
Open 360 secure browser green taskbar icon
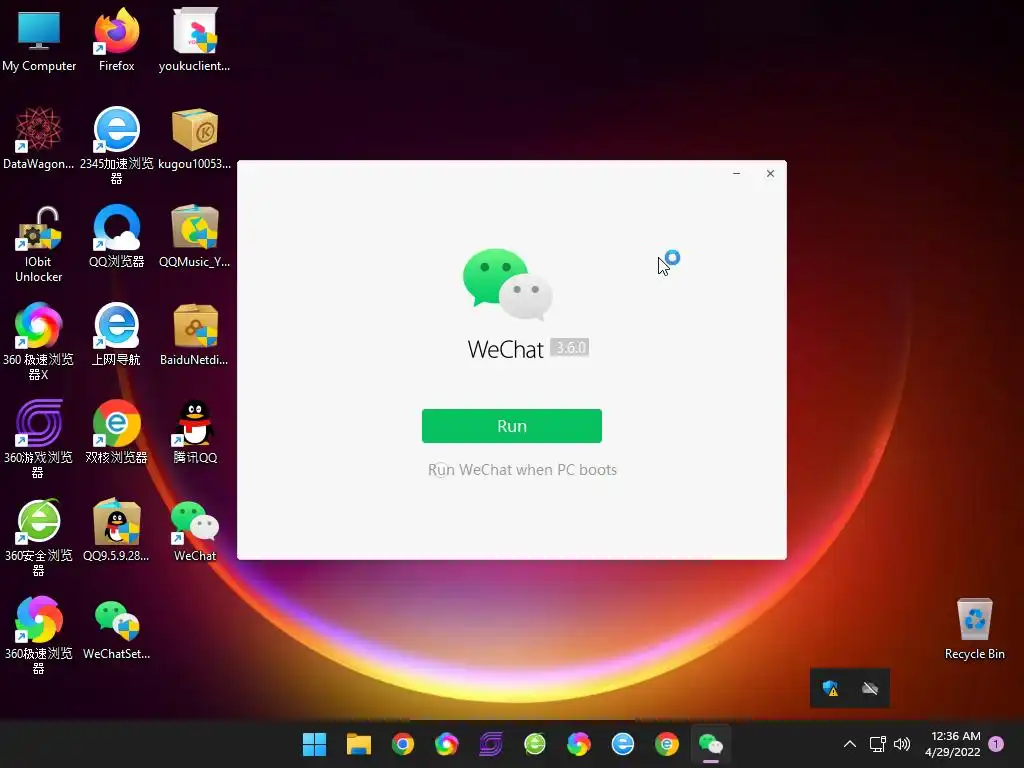[x=534, y=744]
